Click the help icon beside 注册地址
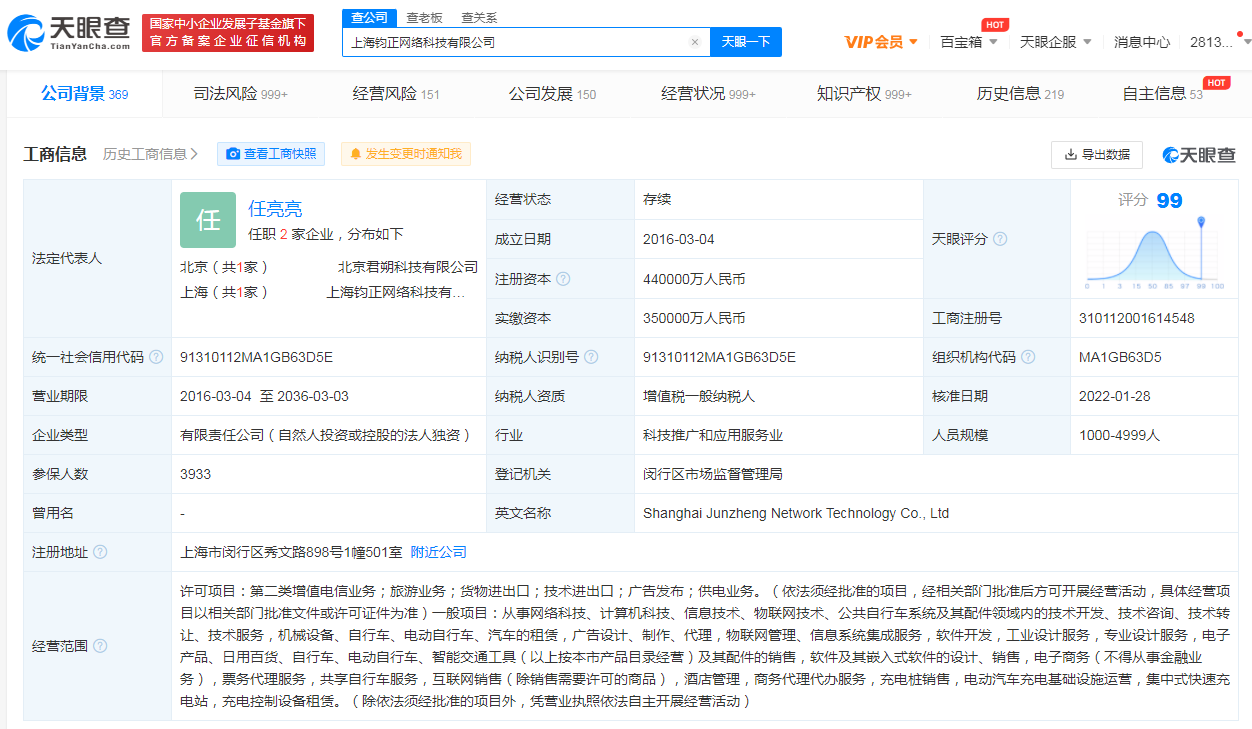The image size is (1252, 729). 100,552
